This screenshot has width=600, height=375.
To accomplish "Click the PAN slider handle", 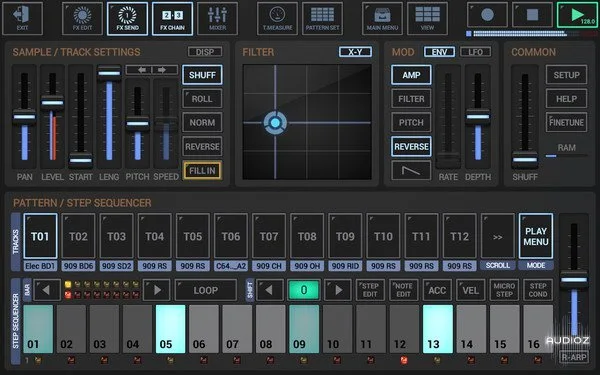I will tap(24, 117).
